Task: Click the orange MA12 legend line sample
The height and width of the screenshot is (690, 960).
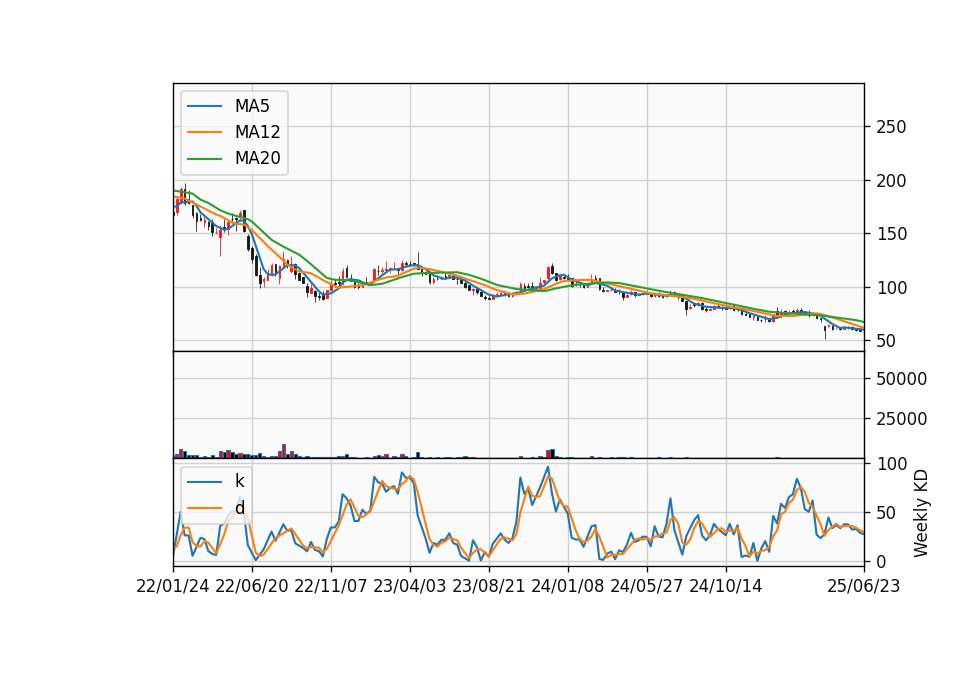Action: tap(204, 132)
